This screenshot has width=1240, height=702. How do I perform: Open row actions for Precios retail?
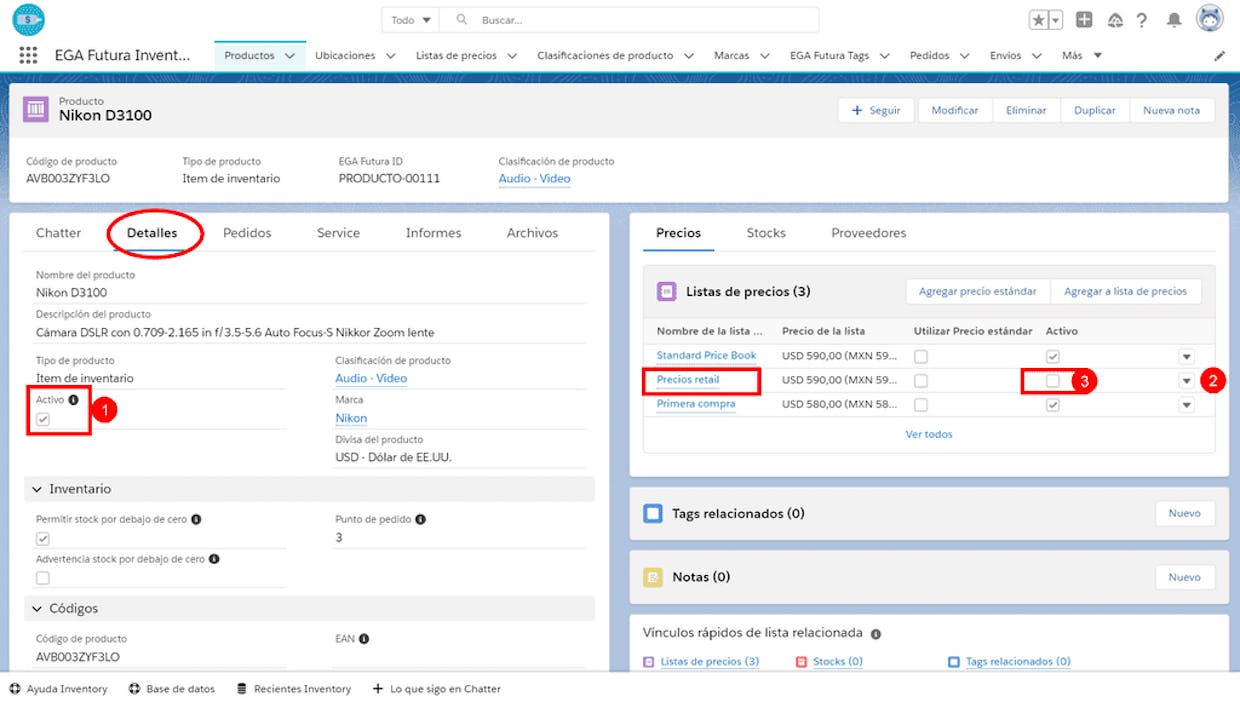click(x=1186, y=380)
